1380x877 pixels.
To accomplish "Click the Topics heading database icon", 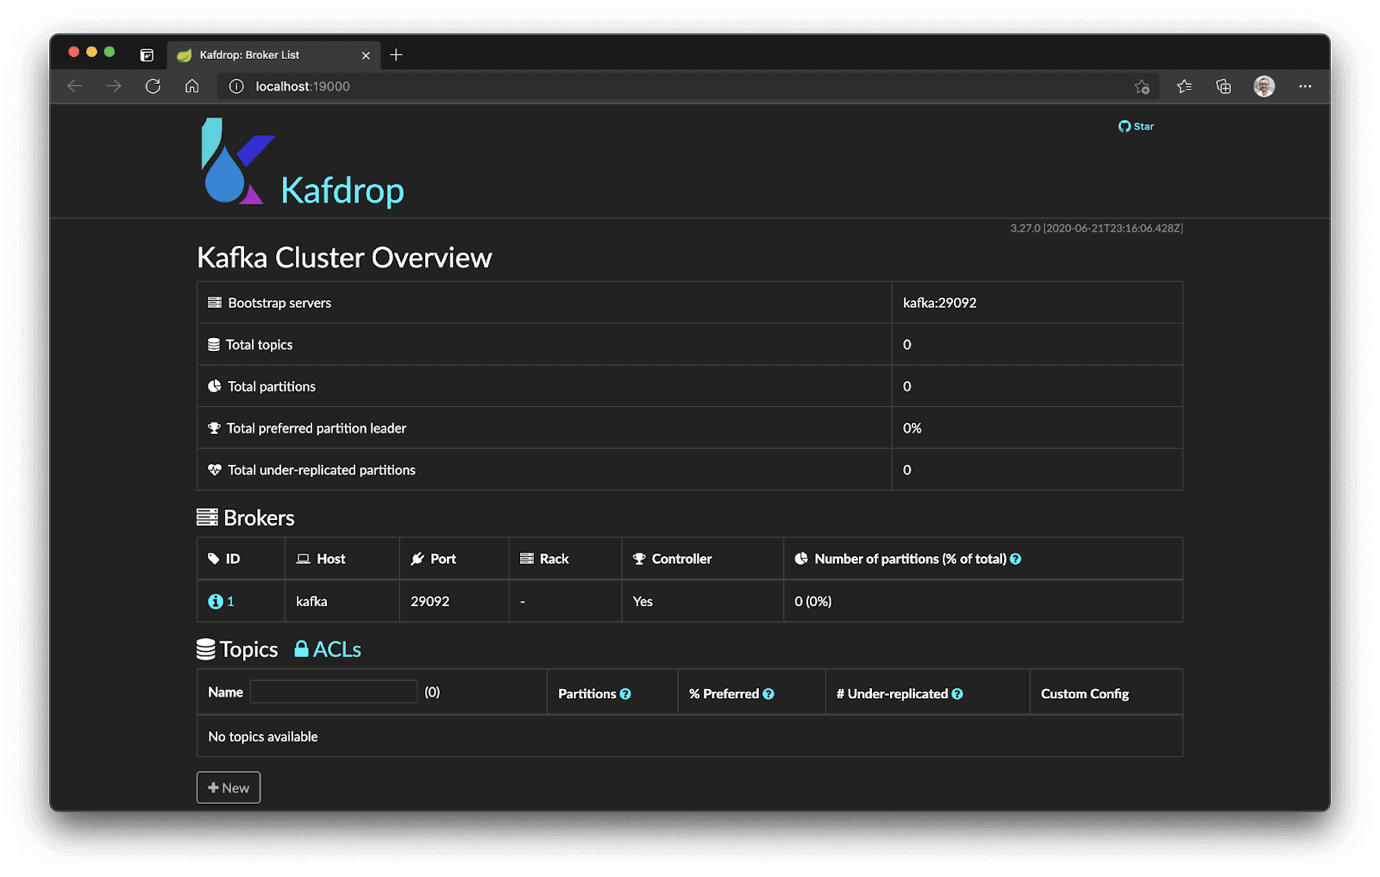I will 206,649.
